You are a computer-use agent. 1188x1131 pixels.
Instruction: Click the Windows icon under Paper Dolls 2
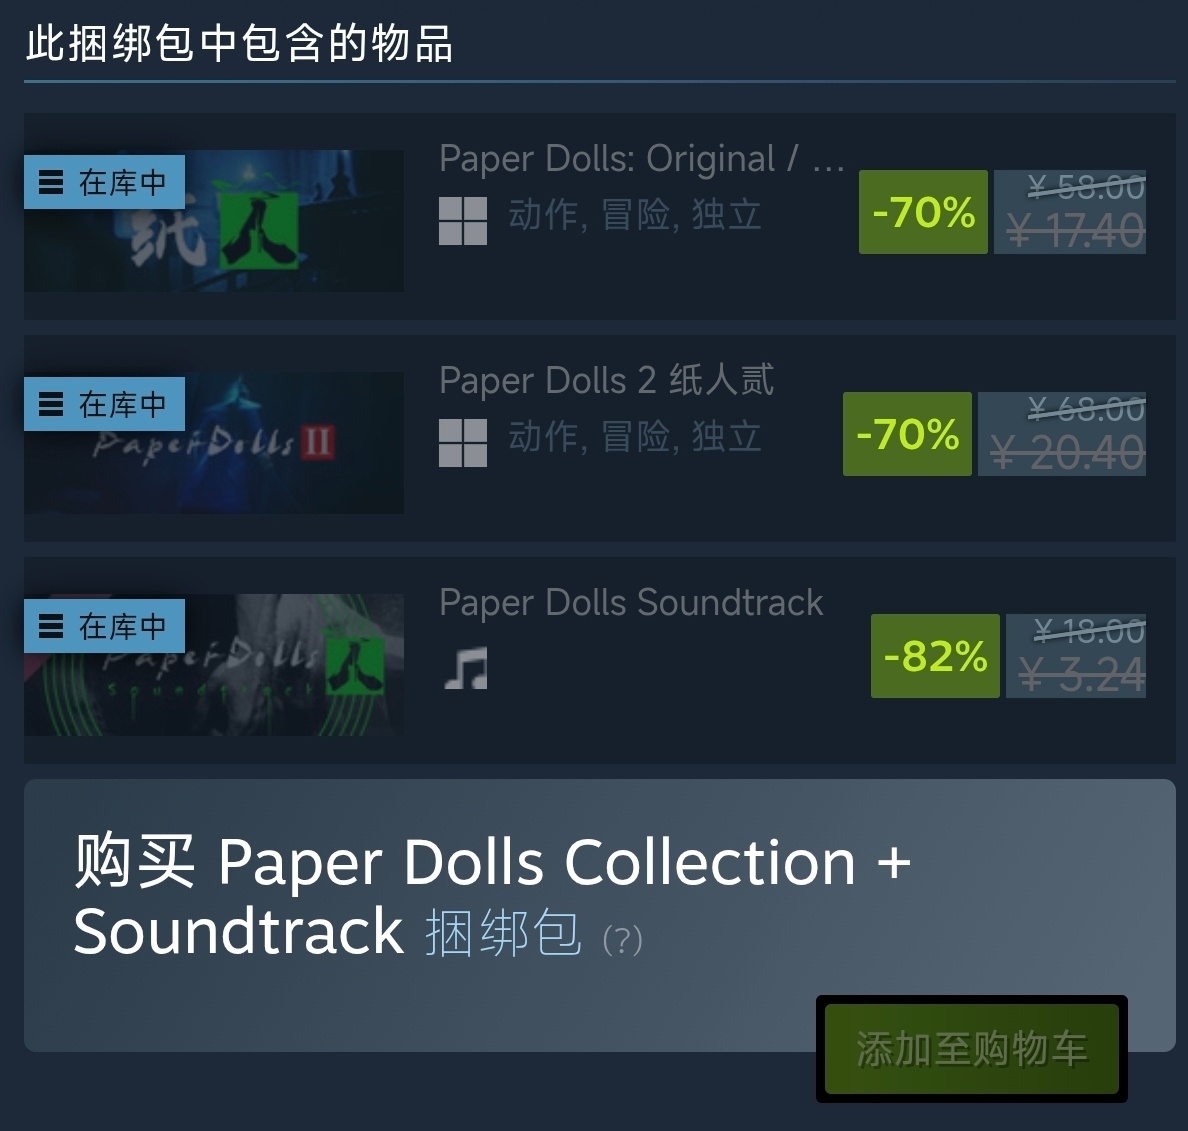pos(463,443)
